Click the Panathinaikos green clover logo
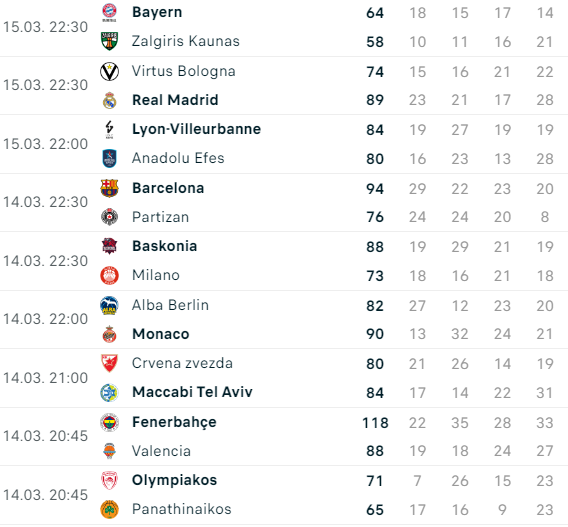 [109, 509]
